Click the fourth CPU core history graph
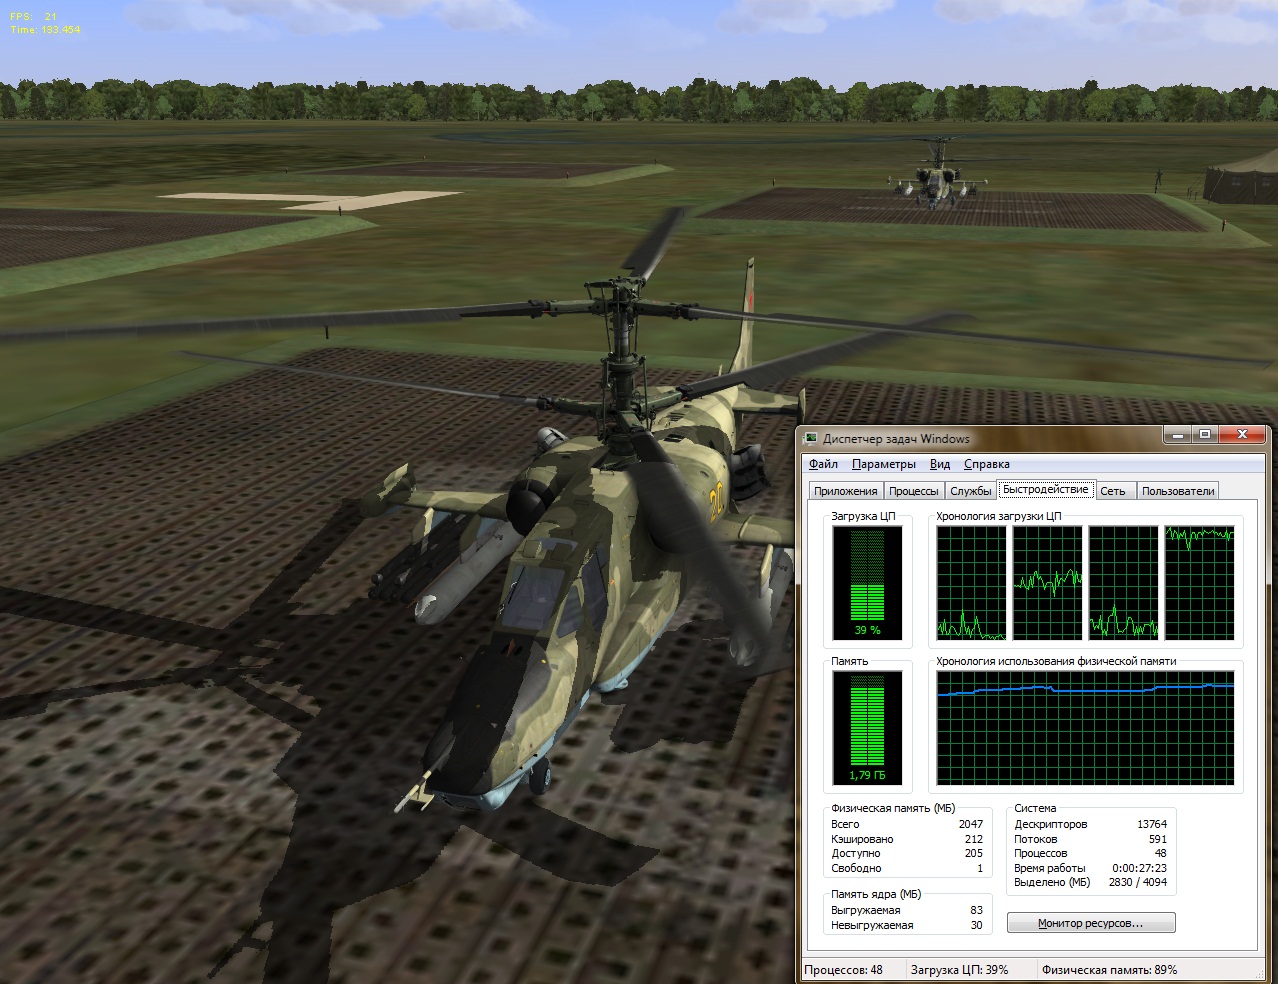Image resolution: width=1278 pixels, height=984 pixels. pyautogui.click(x=1199, y=583)
